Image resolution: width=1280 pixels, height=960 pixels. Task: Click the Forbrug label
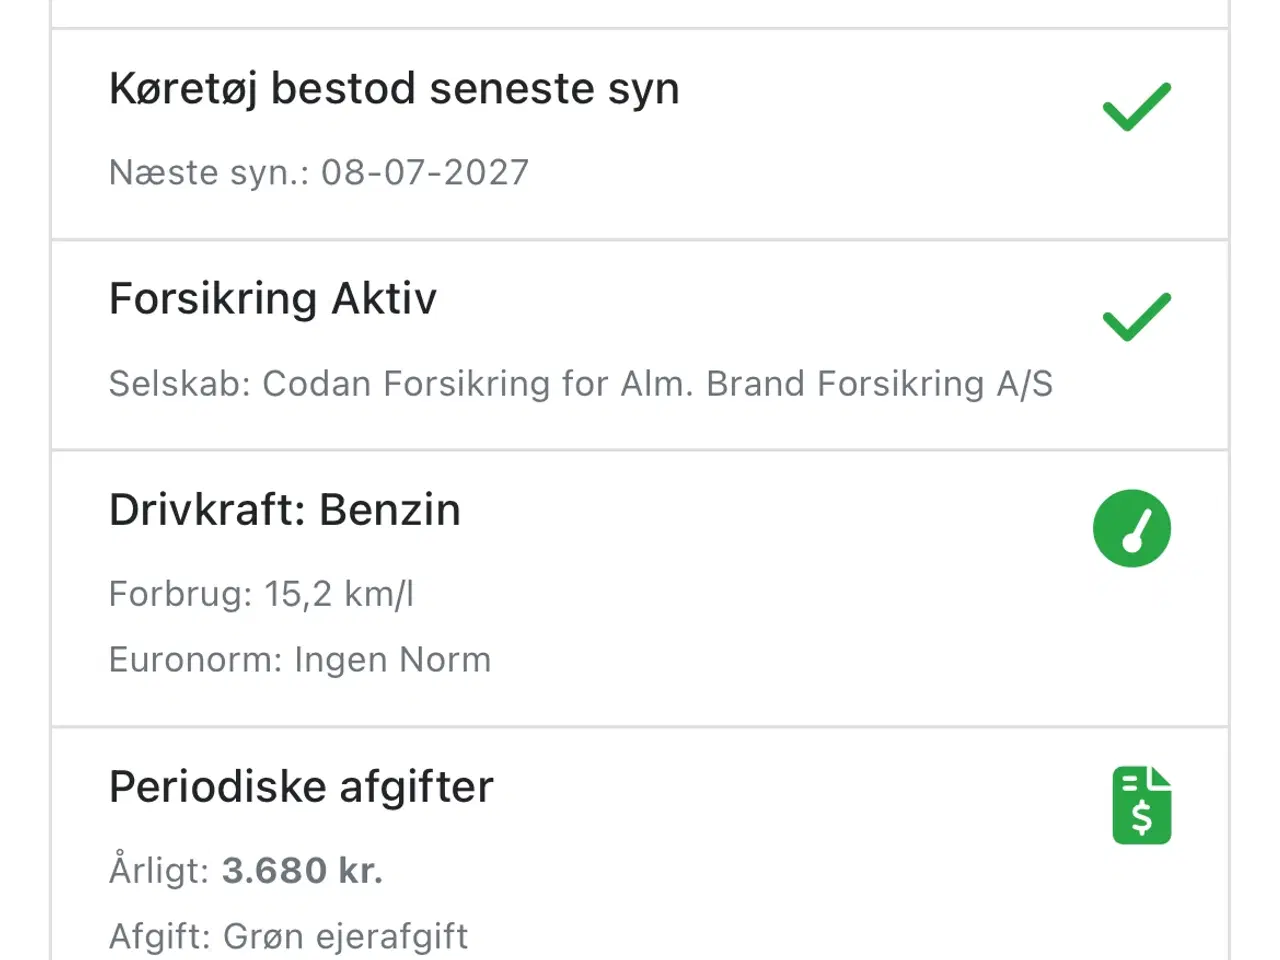[180, 595]
